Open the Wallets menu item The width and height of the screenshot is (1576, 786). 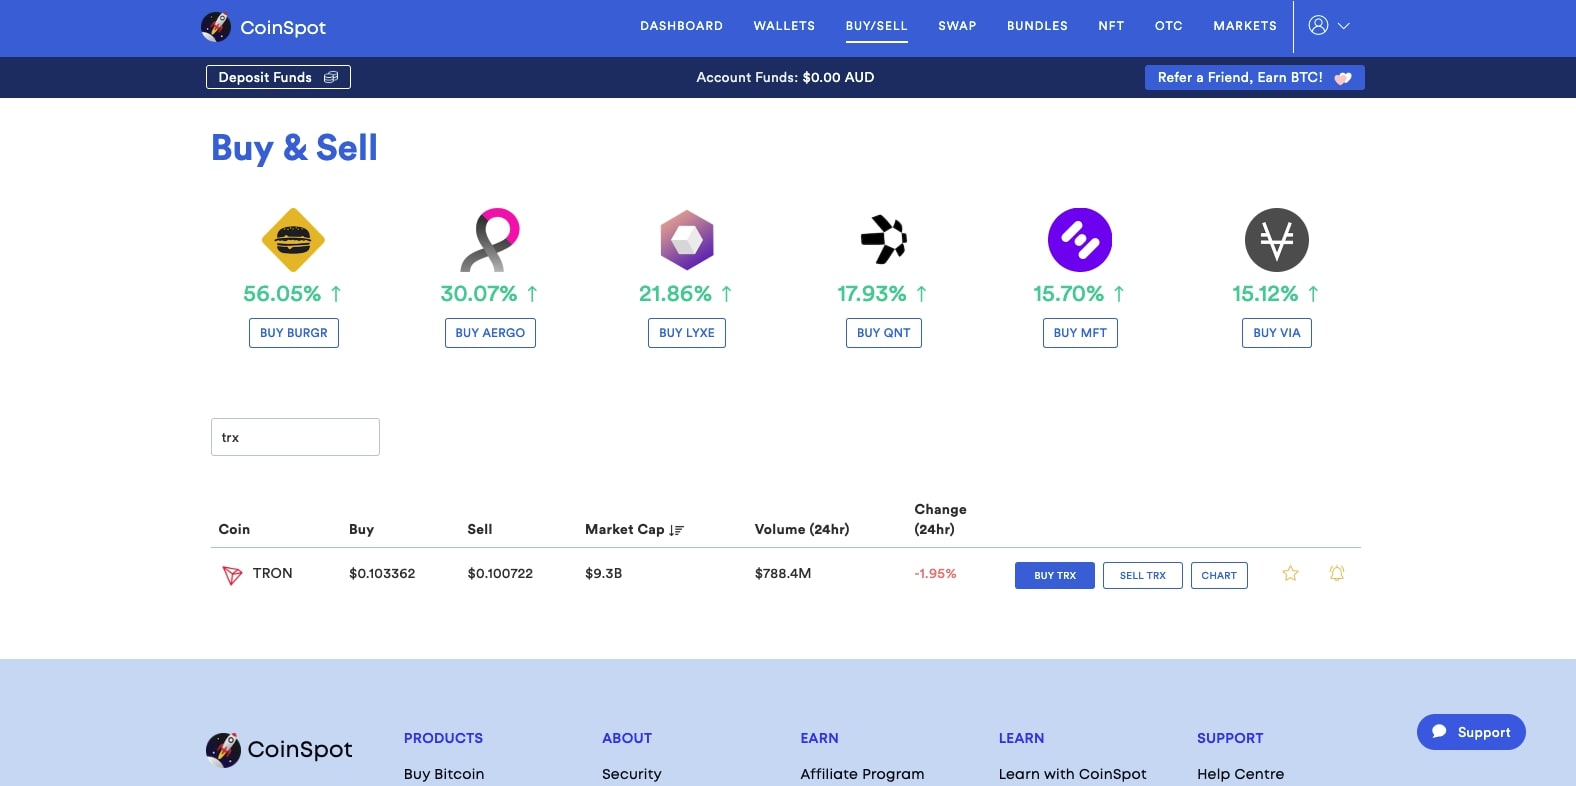coord(784,26)
